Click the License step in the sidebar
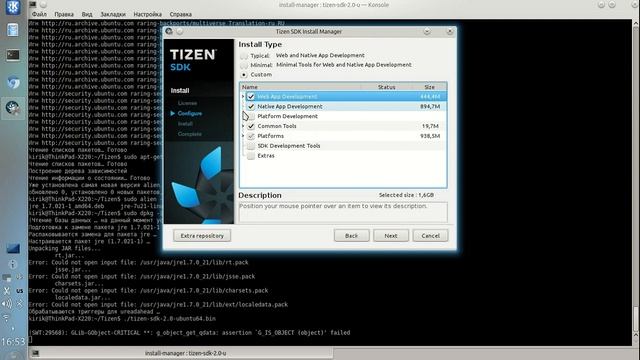This screenshot has width=640, height=360. 187,103
